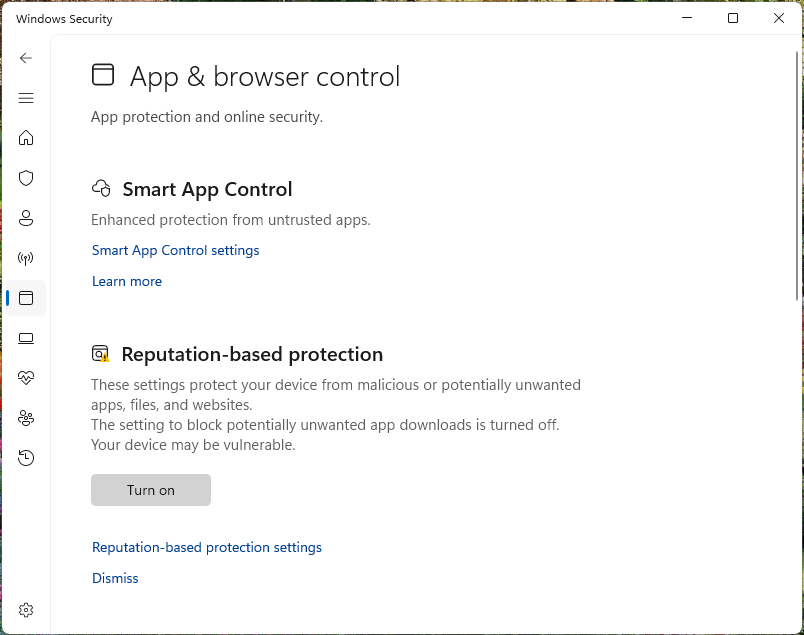
Task: Open Virus & threat protection shield icon
Action: (x=26, y=178)
